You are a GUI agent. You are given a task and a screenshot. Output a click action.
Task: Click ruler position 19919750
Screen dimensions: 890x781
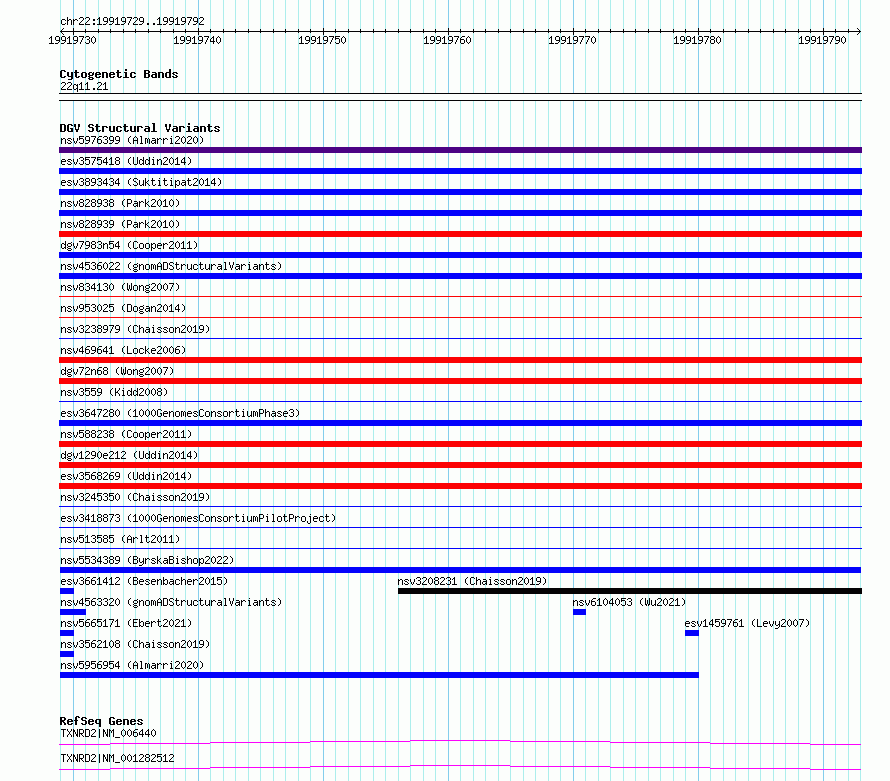[x=322, y=40]
